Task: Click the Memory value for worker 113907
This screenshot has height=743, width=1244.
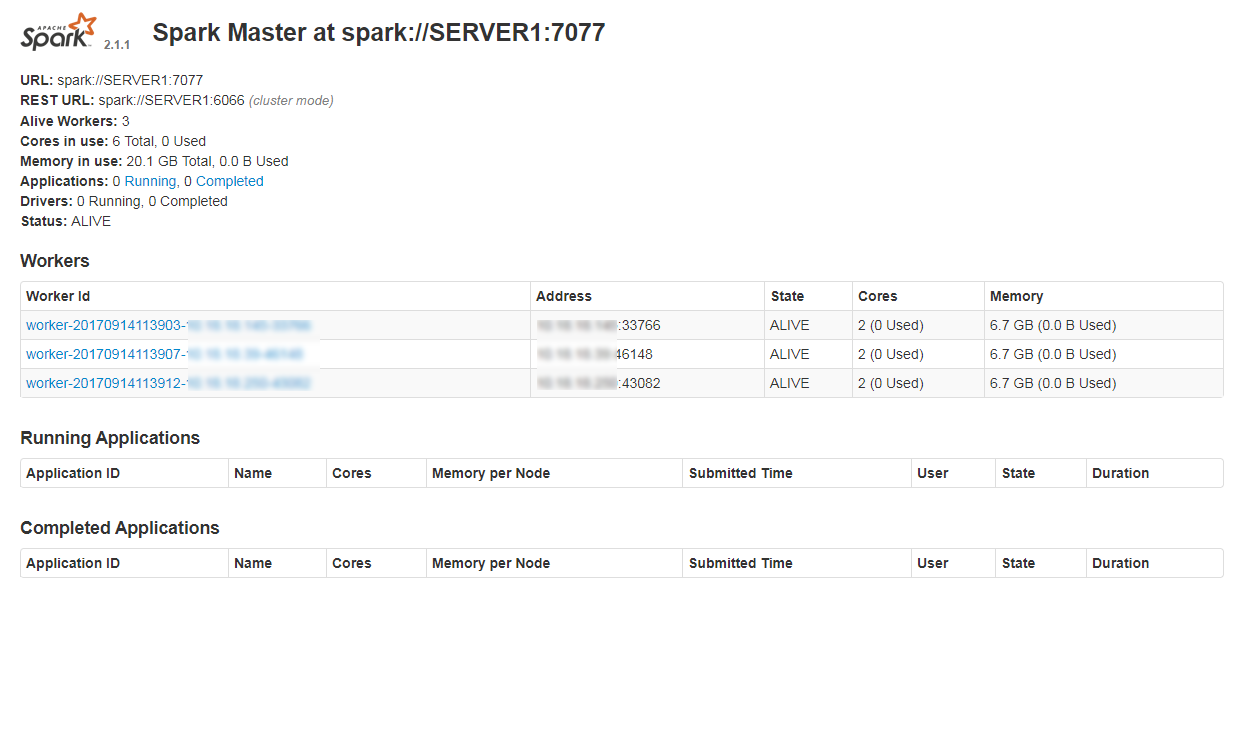Action: [1053, 354]
